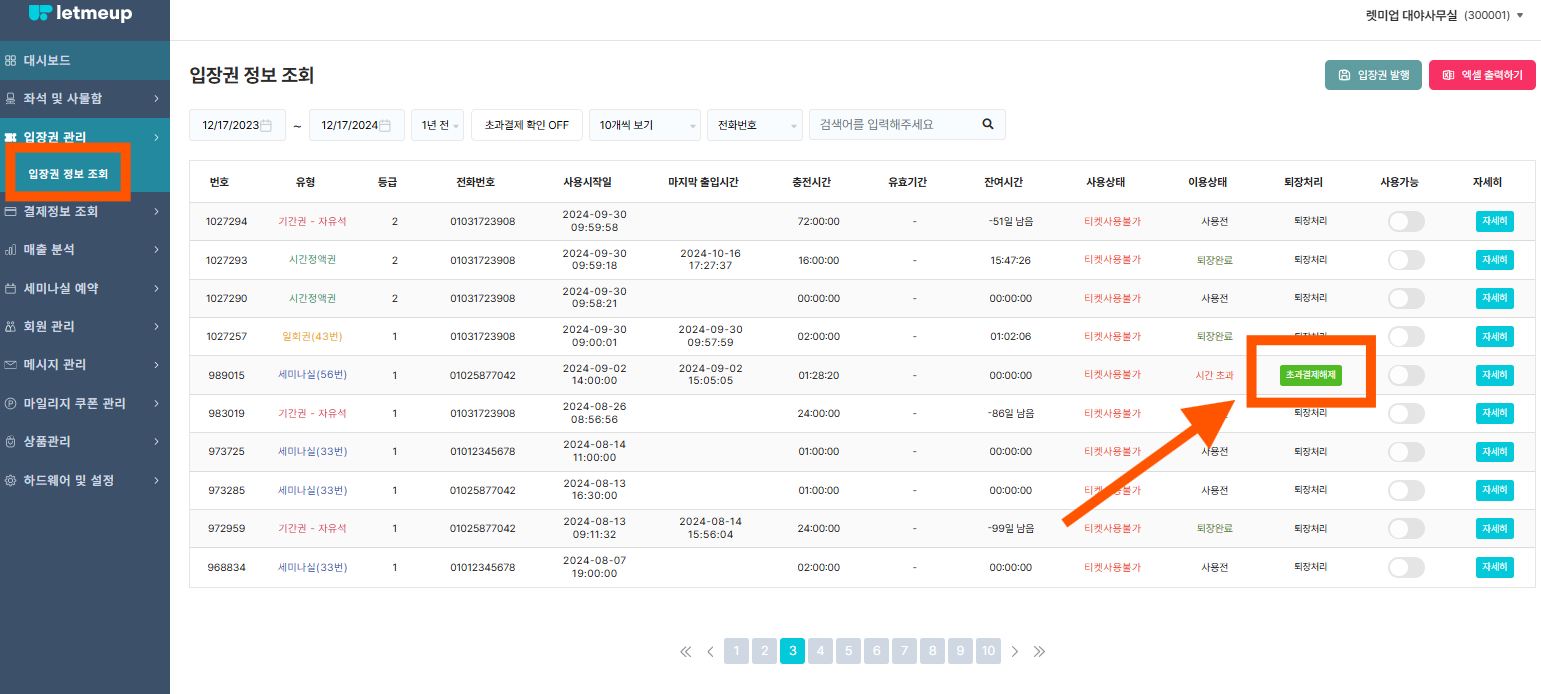Click the green 초과결제해제 button
Image resolution: width=1541 pixels, height=694 pixels.
(1311, 375)
